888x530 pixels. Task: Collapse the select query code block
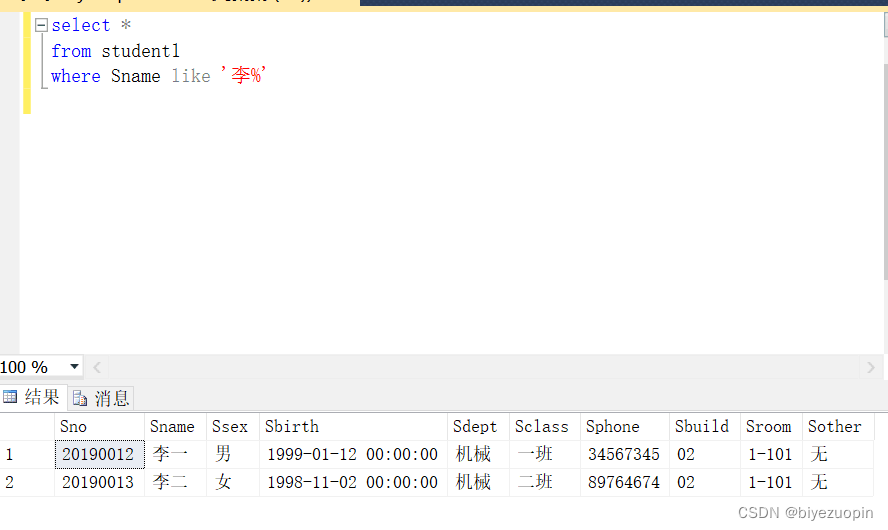pos(41,25)
